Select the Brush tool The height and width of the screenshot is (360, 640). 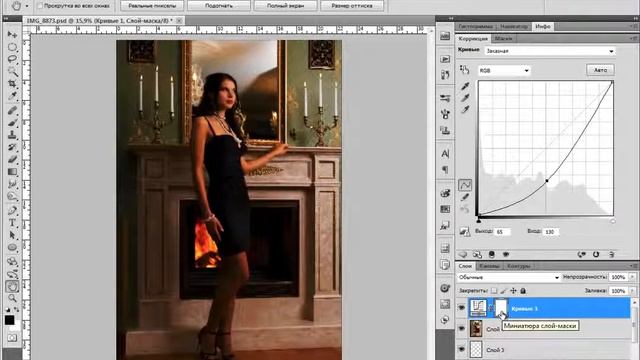[12, 122]
